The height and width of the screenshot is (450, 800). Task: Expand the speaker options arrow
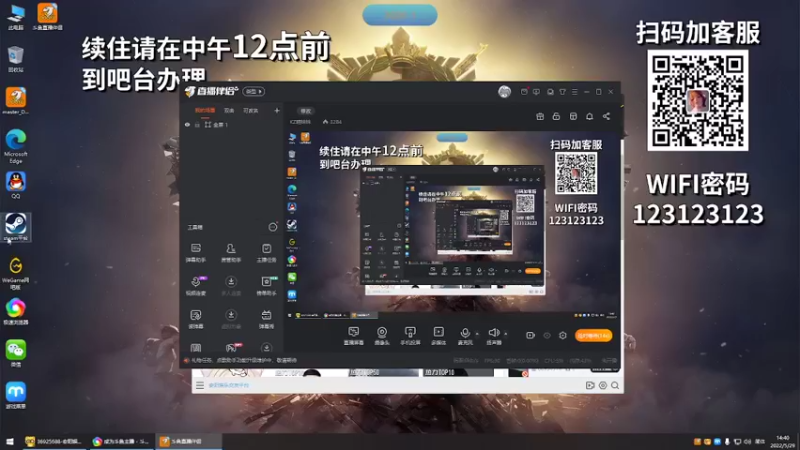[506, 334]
